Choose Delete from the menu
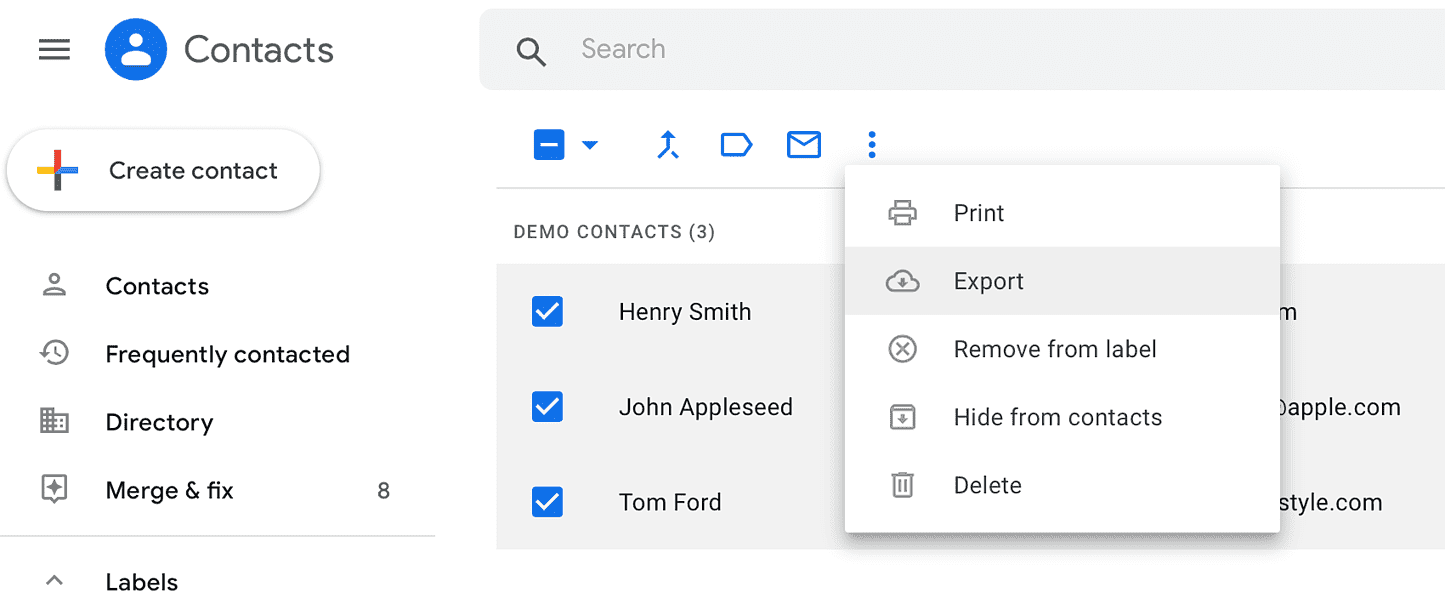This screenshot has width=1445, height=604. tap(1062, 485)
